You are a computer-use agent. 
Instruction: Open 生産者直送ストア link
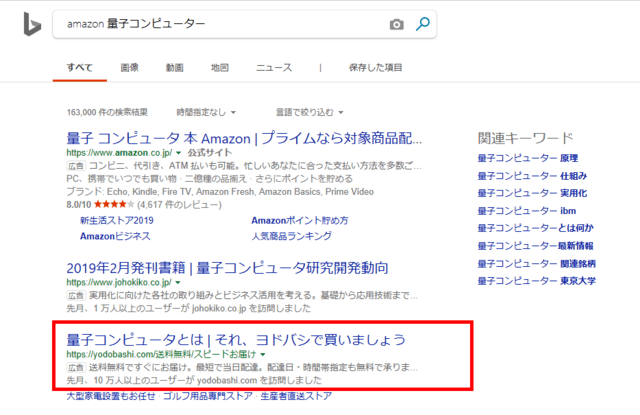coord(296,396)
